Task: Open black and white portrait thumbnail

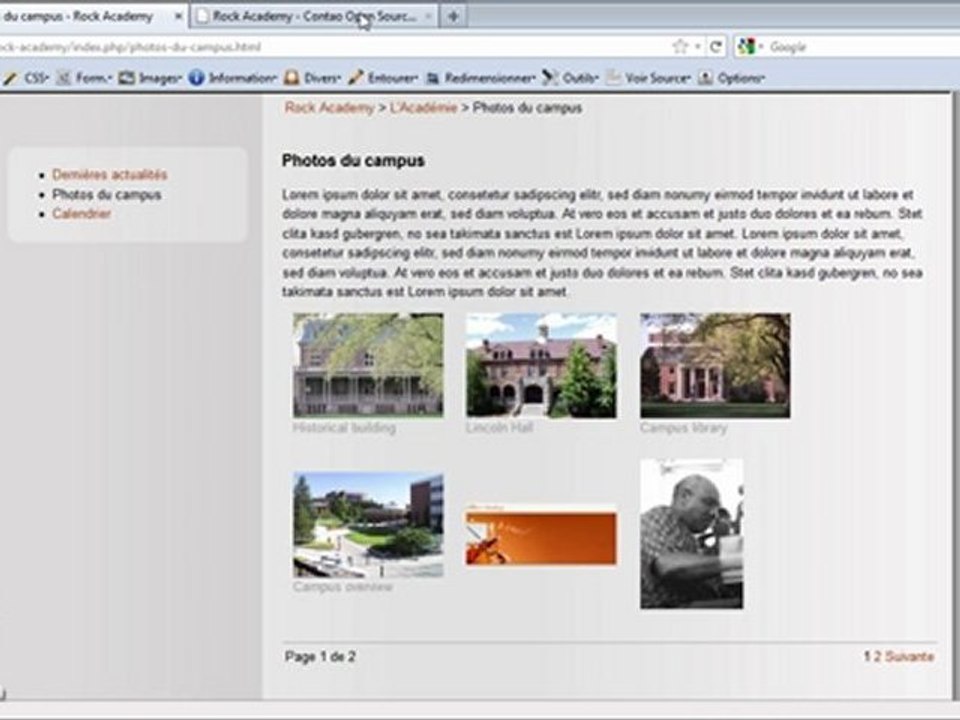Action: pyautogui.click(x=692, y=534)
